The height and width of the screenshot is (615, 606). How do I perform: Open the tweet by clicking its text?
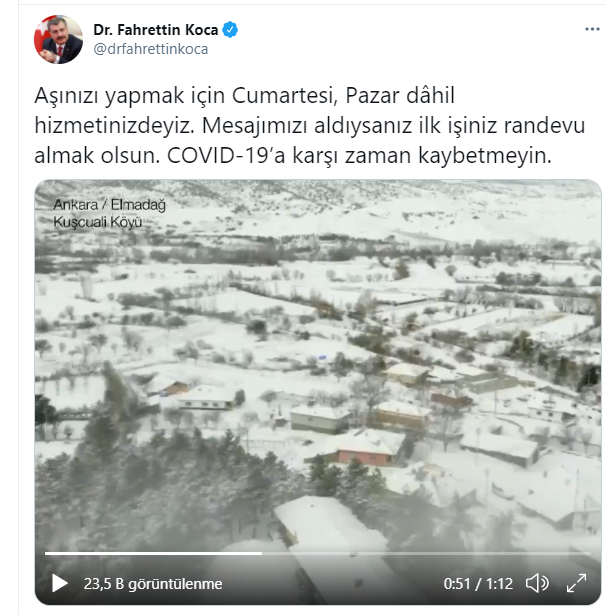tap(310, 126)
